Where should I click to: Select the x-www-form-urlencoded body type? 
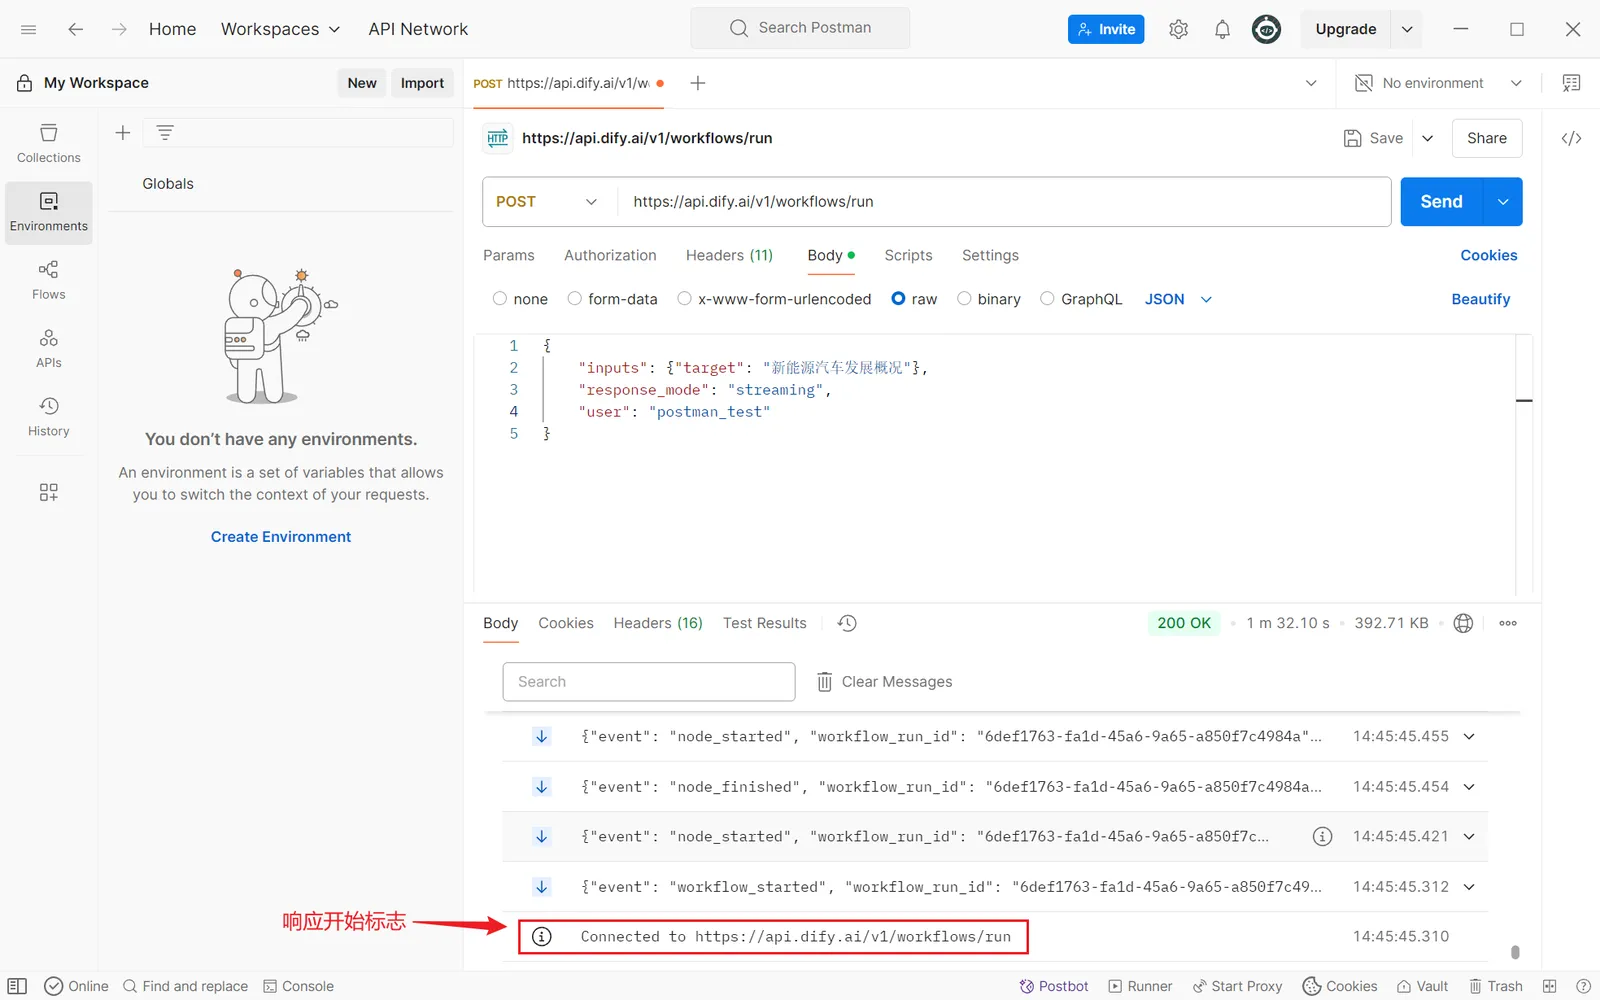(685, 298)
